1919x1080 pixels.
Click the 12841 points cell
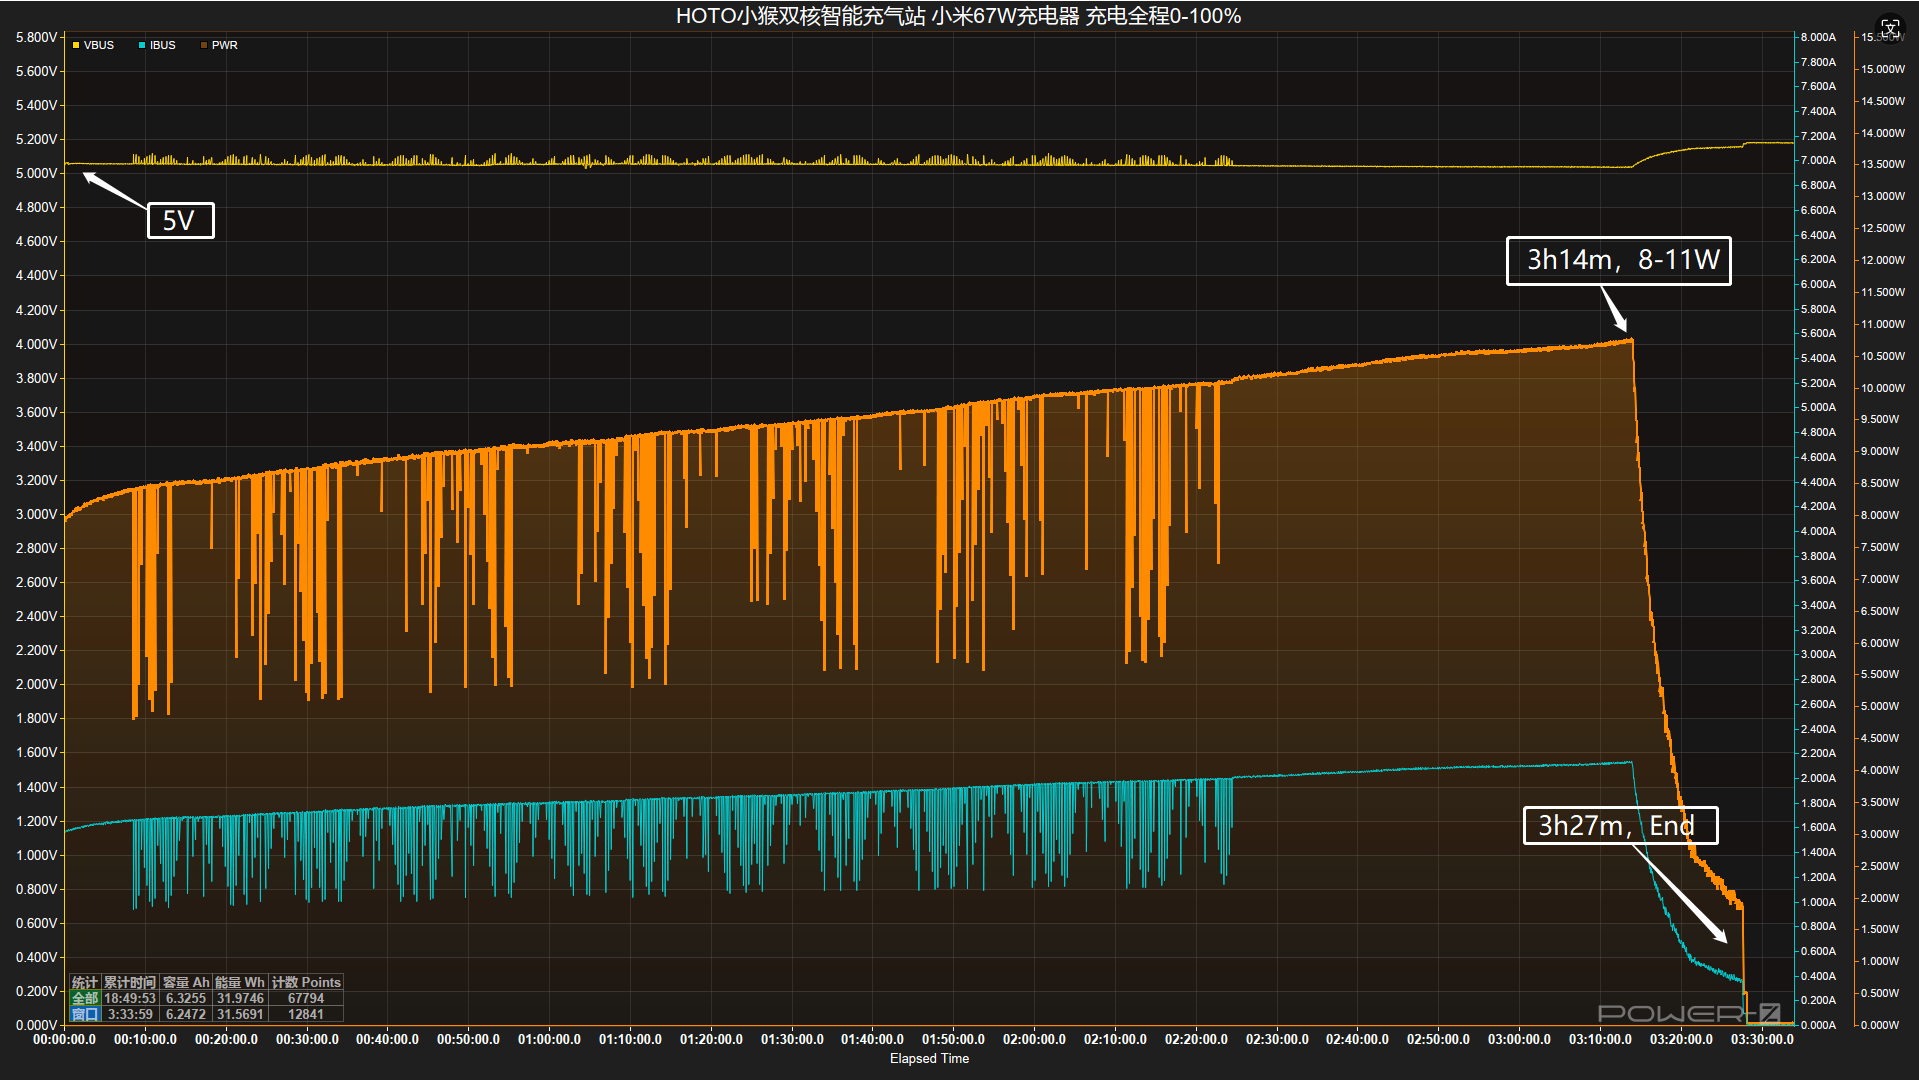(306, 1014)
